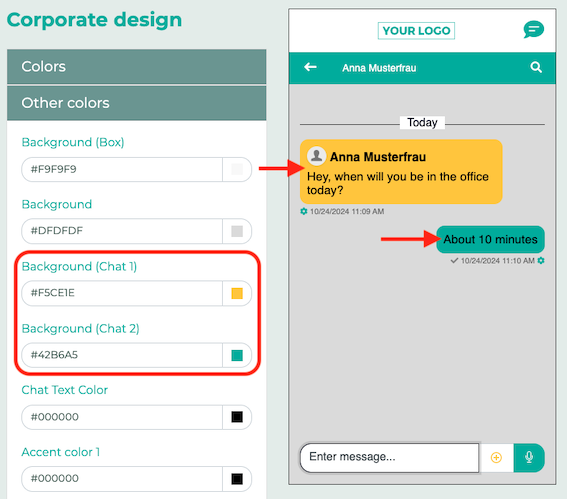
Task: Click the chat bubble icon beside logo
Action: (x=534, y=30)
